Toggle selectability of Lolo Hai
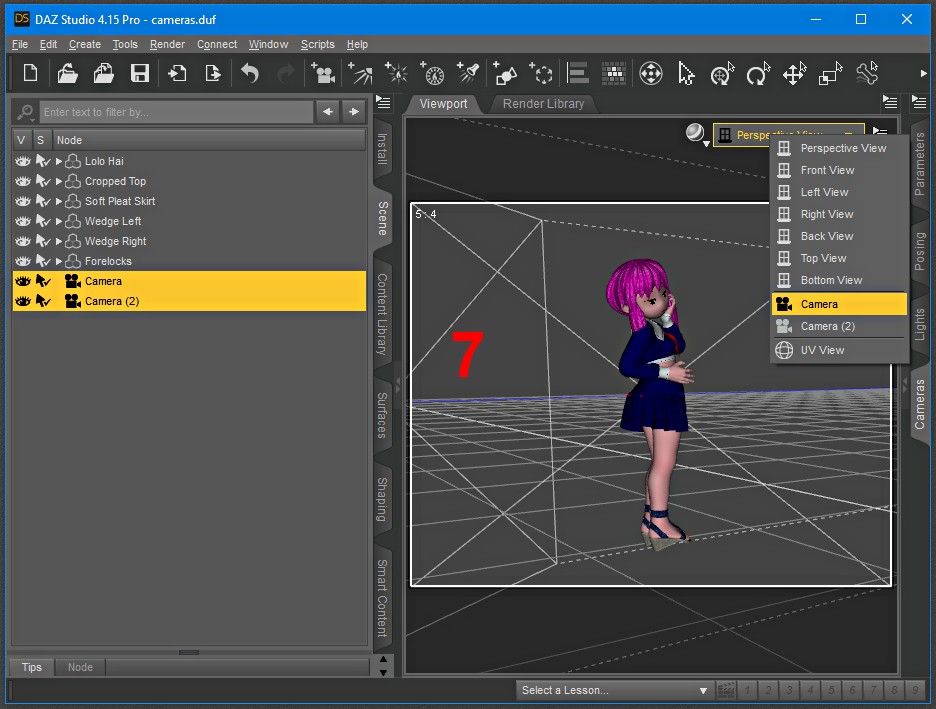The width and height of the screenshot is (936, 709). (x=43, y=161)
